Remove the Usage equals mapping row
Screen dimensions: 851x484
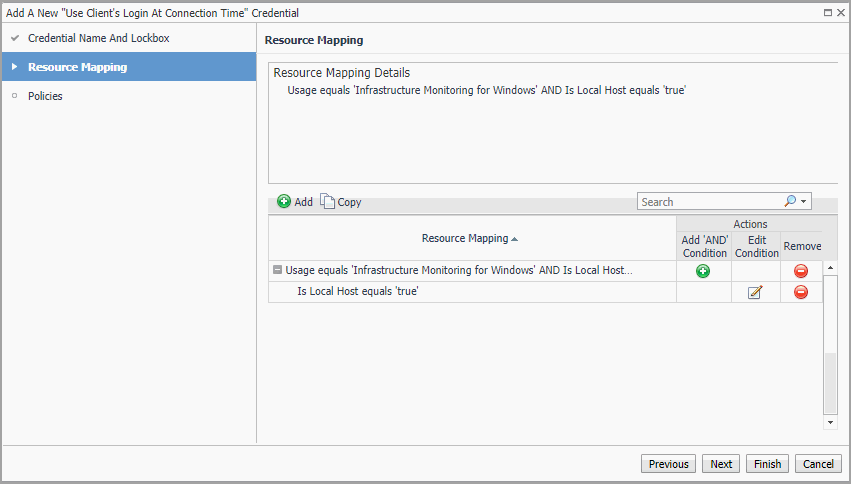coord(801,271)
